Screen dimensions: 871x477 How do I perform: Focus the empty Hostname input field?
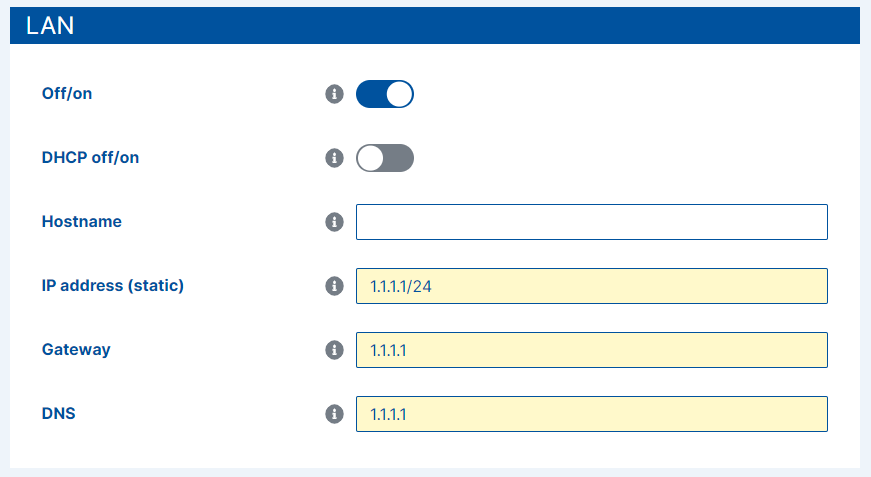pos(591,222)
